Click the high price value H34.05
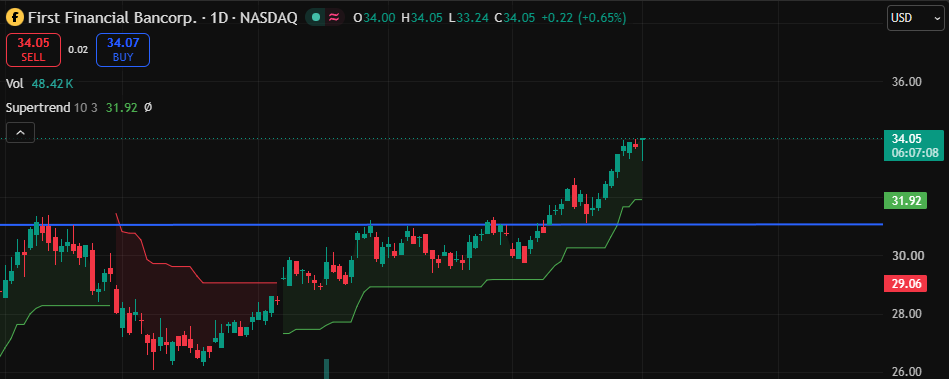 [421, 18]
